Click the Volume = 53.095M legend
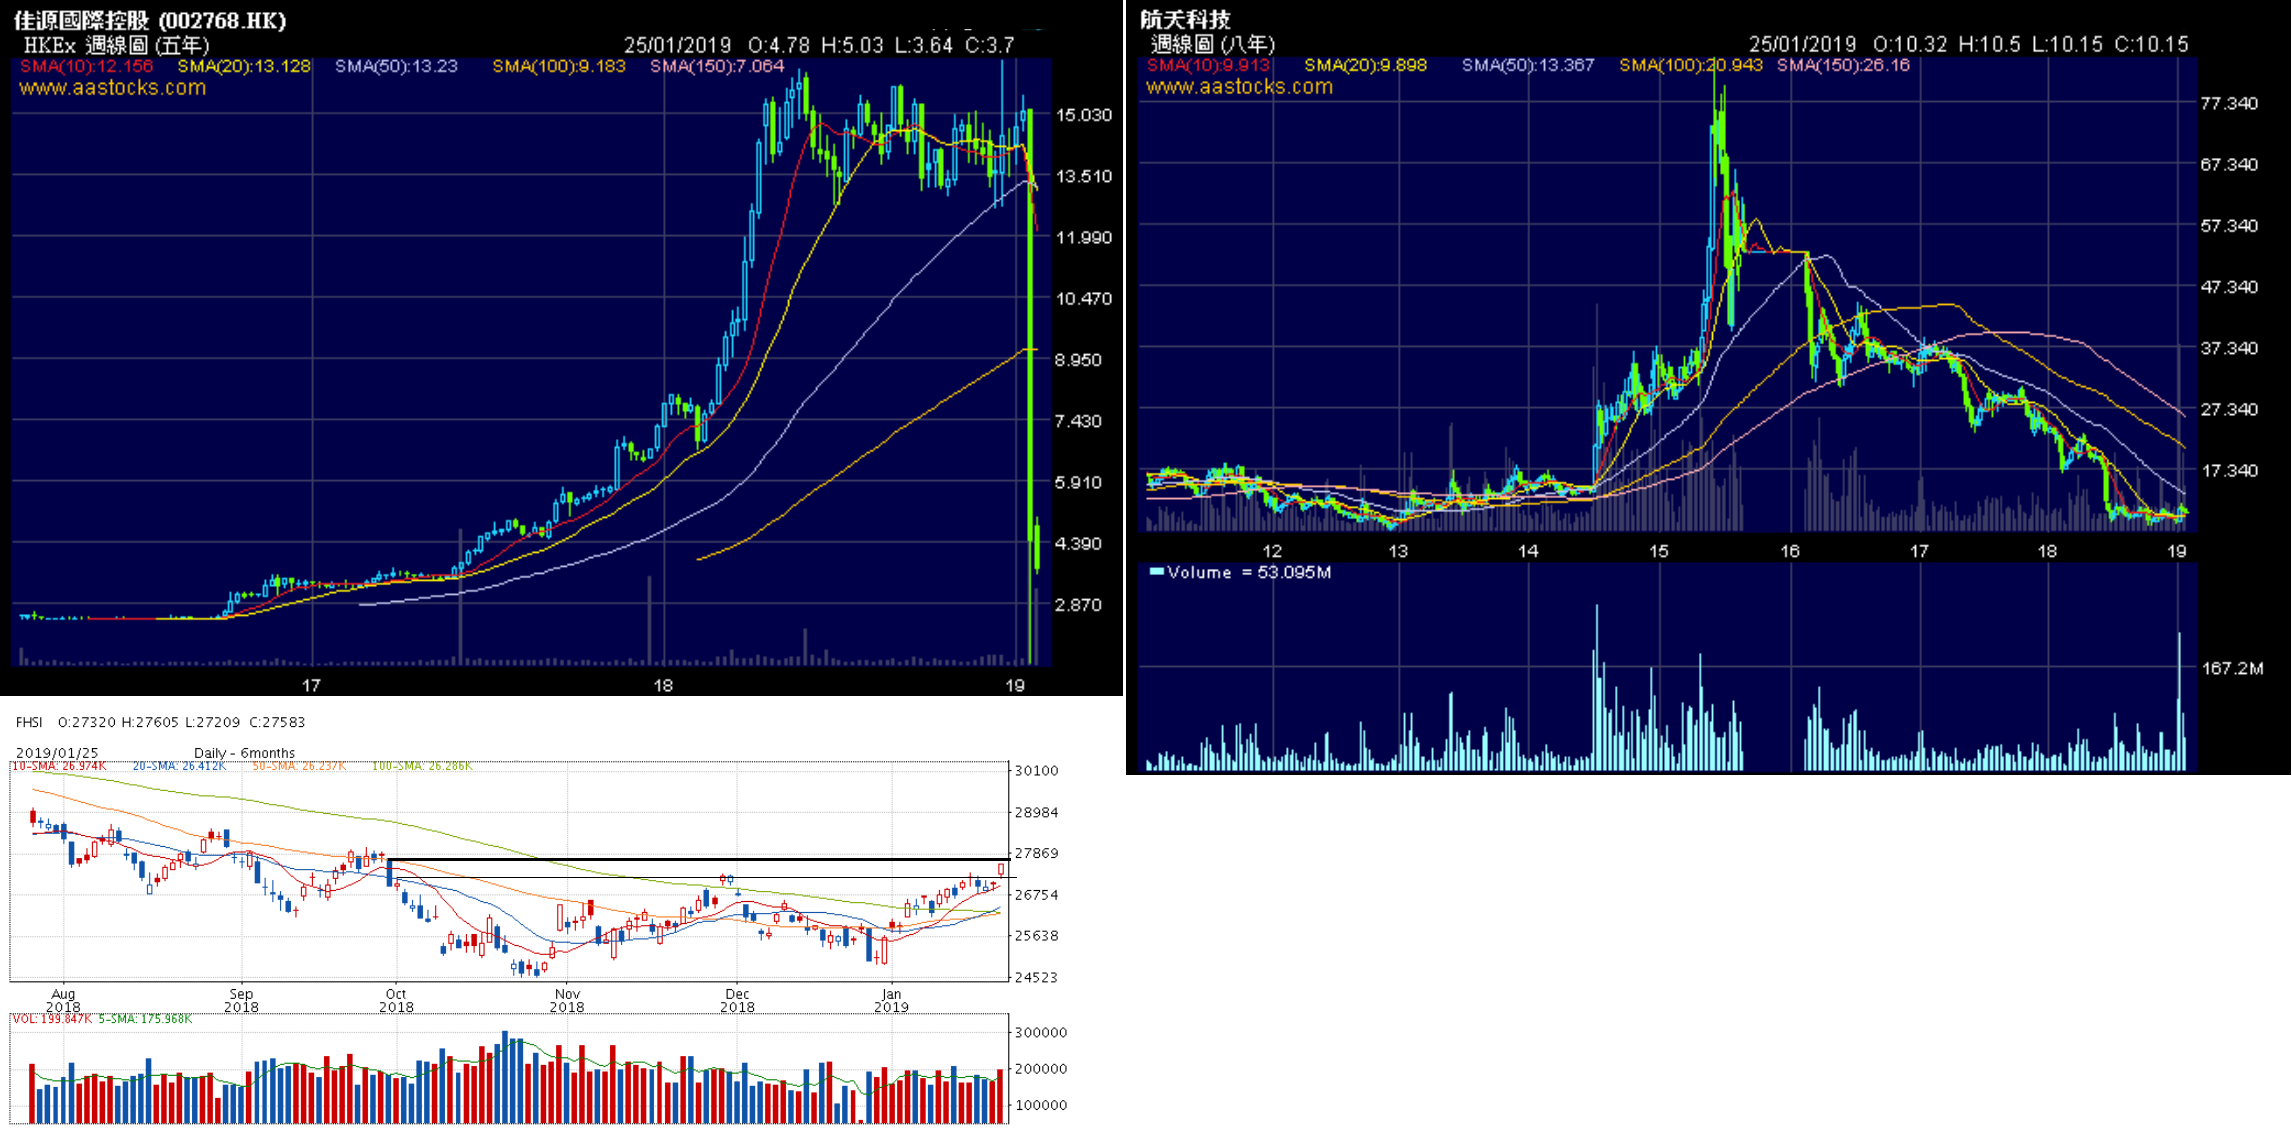 click(1249, 572)
